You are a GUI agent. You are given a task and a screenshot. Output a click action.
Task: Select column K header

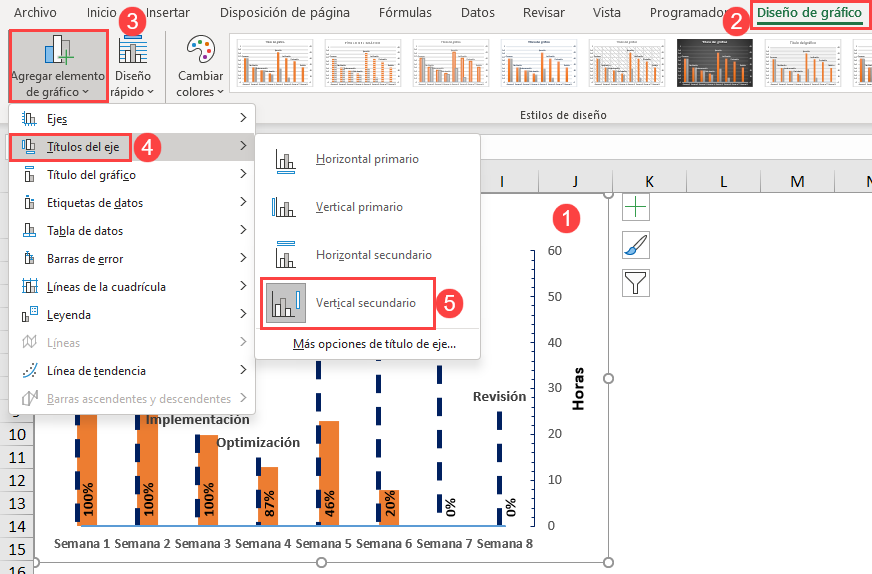(x=649, y=181)
